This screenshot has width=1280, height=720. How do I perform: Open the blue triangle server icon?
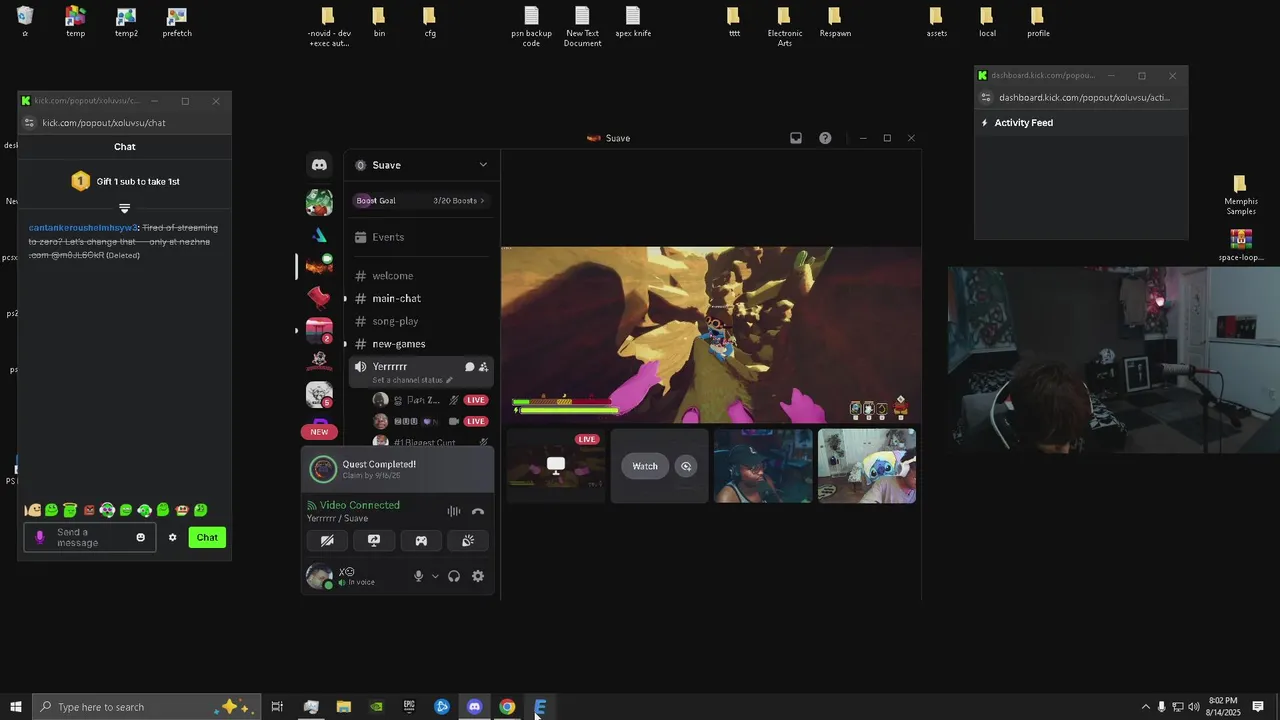point(319,235)
